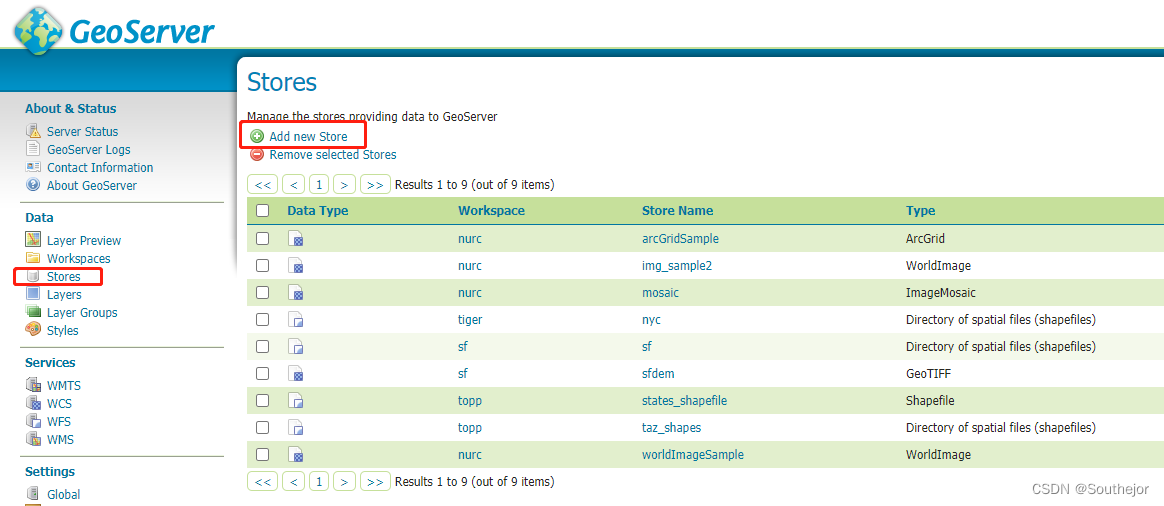The image size is (1164, 506).
Task: Sort table by Data Type column
Action: 318,211
